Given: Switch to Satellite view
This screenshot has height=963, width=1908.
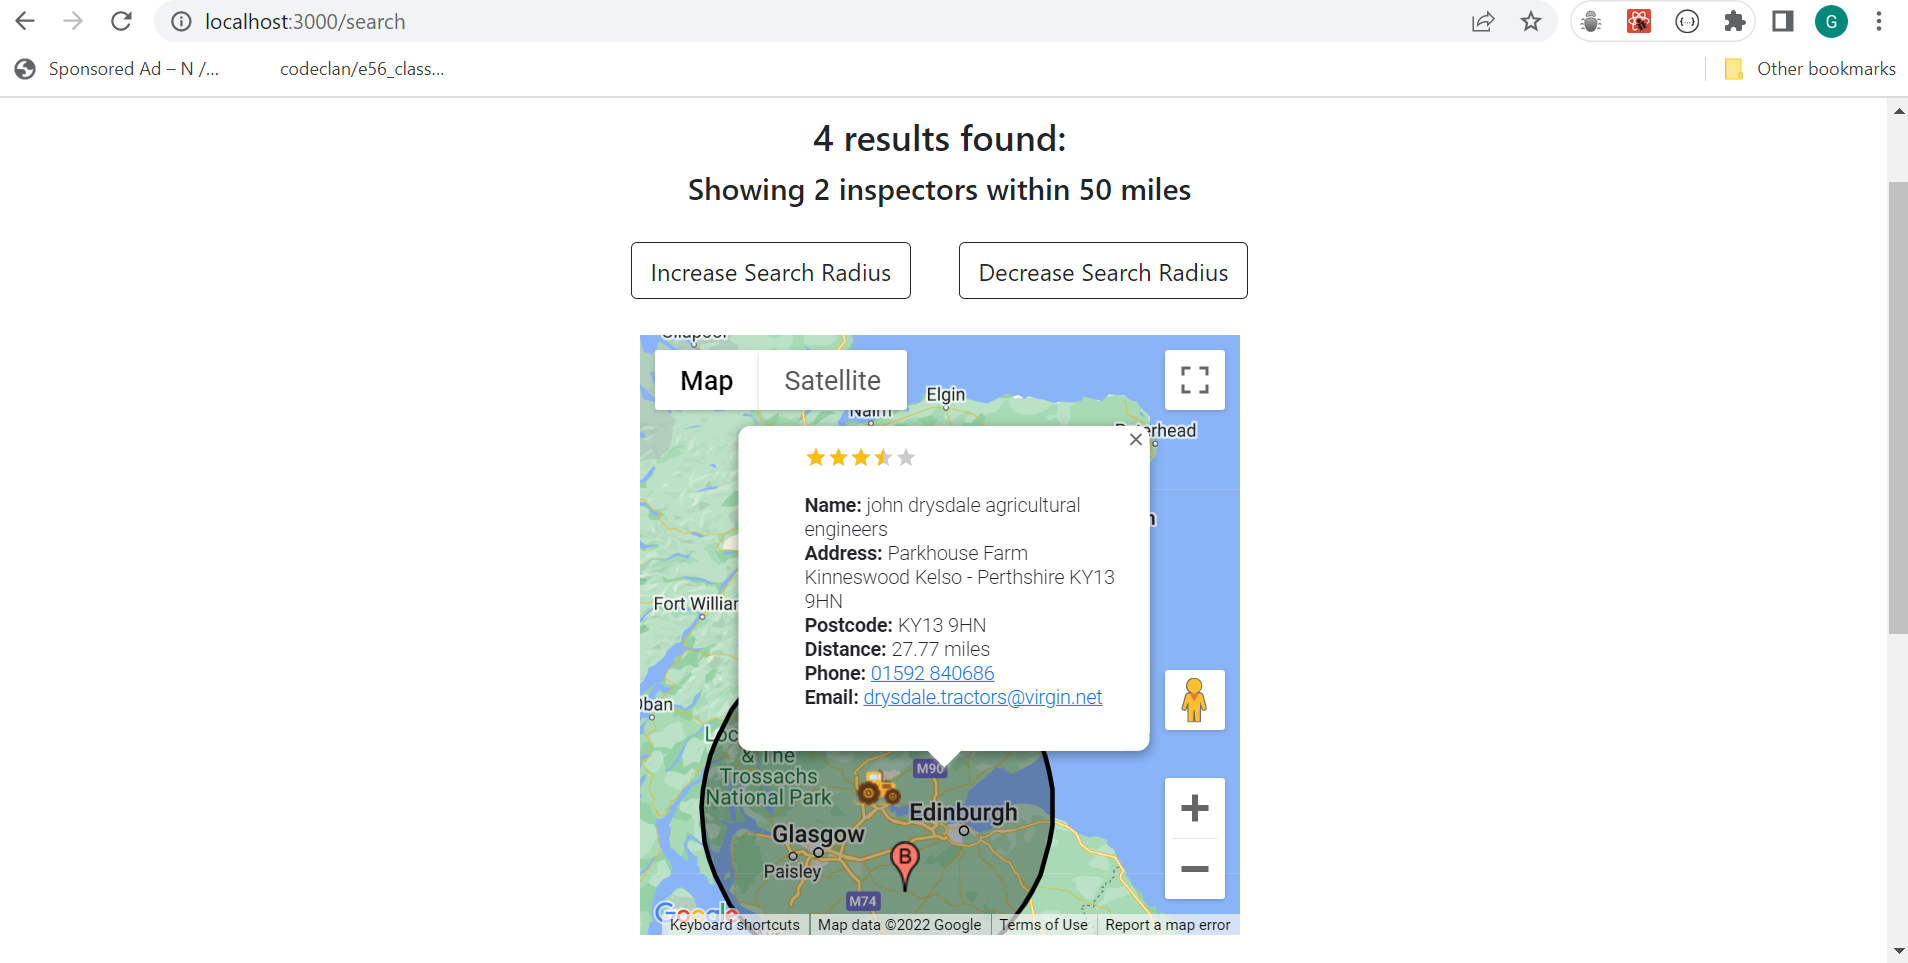Looking at the screenshot, I should [832, 380].
